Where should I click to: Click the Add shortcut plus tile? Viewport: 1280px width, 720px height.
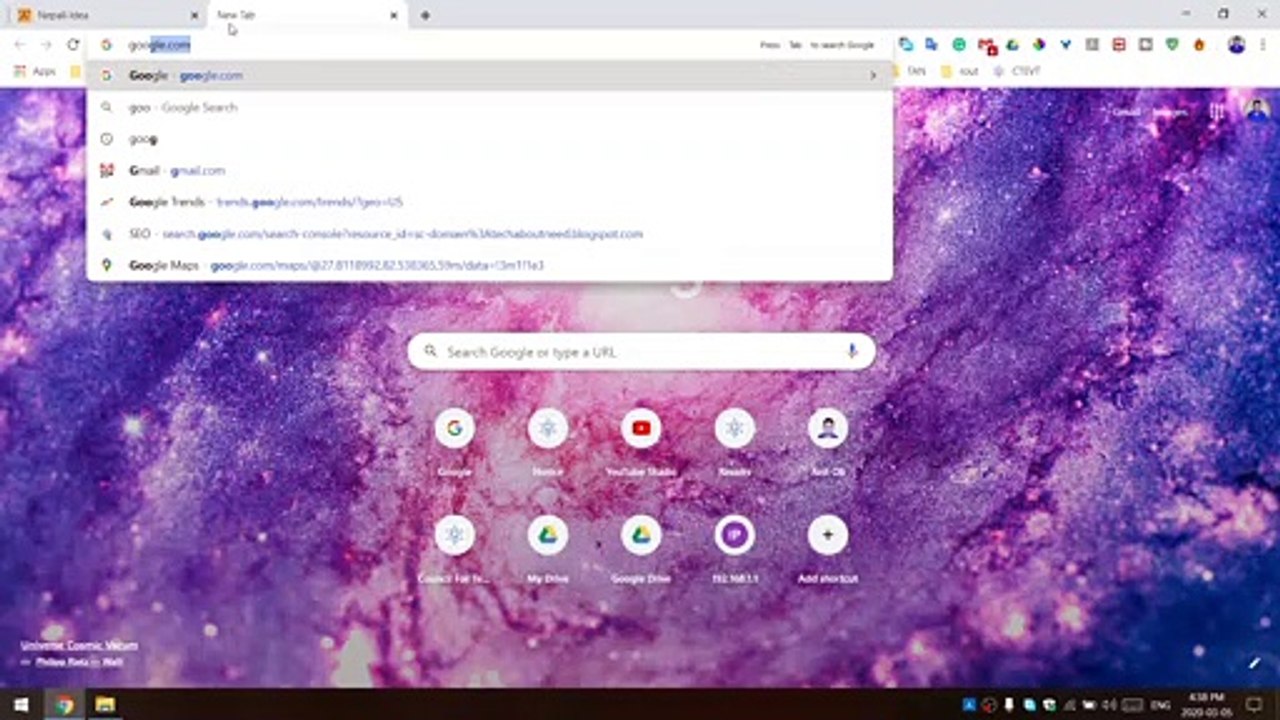click(828, 547)
